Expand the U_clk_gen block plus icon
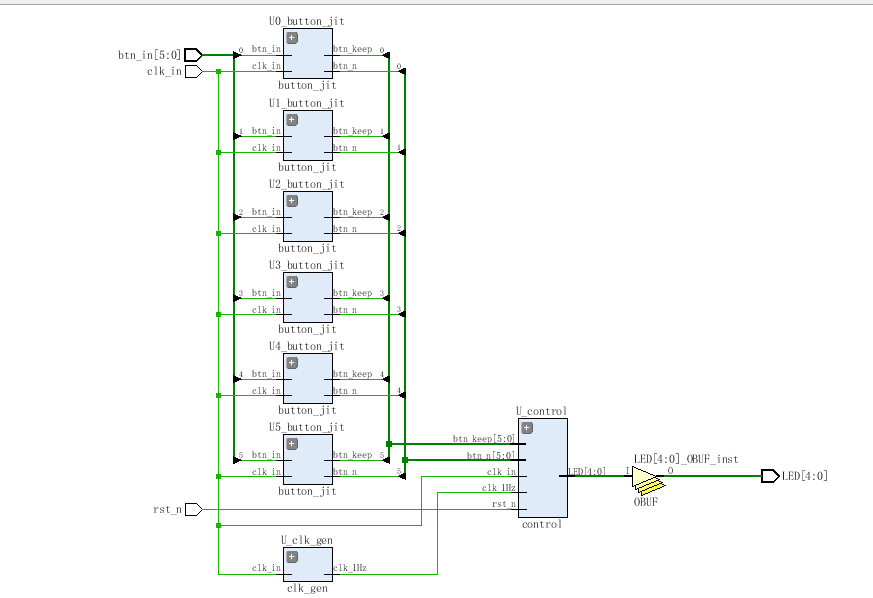This screenshot has height=598, width=873. point(292,557)
